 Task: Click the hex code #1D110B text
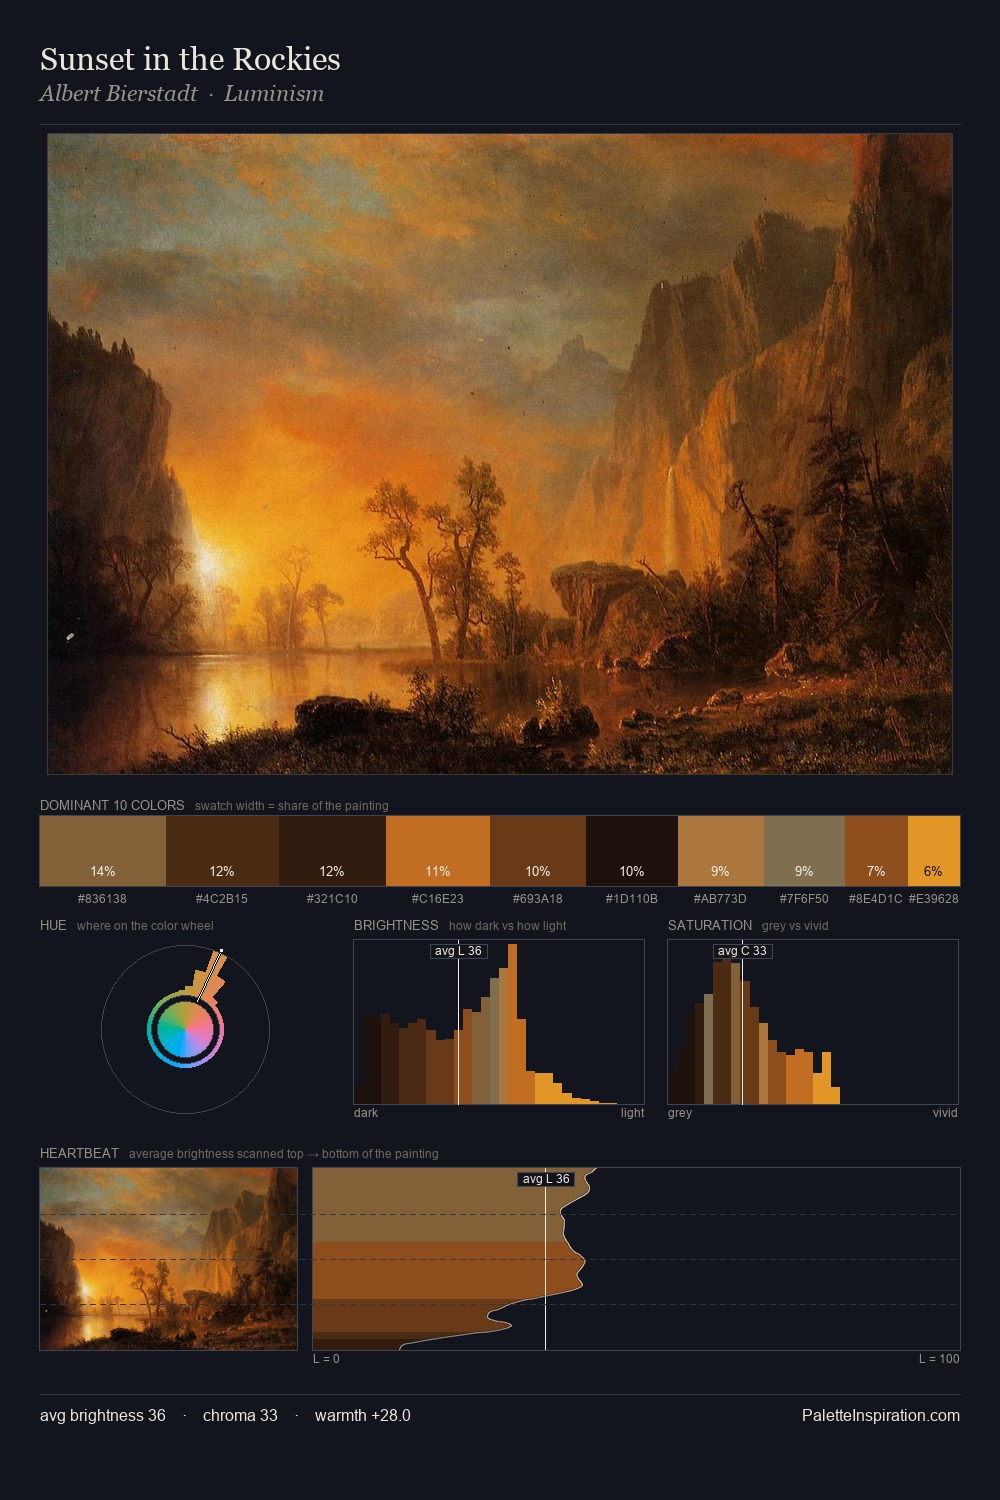[x=632, y=899]
